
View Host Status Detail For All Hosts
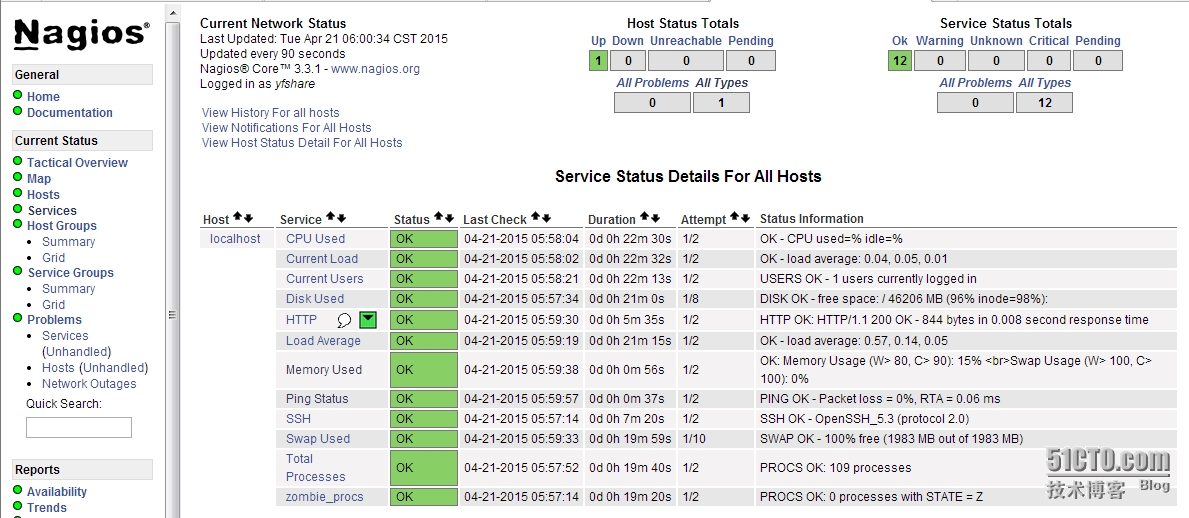(x=302, y=143)
